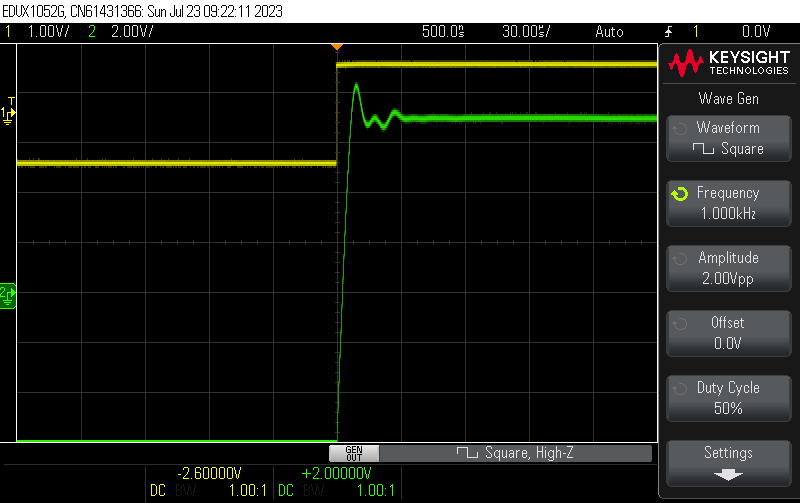Click the green rotary knob icon beside Frequency

(680, 194)
